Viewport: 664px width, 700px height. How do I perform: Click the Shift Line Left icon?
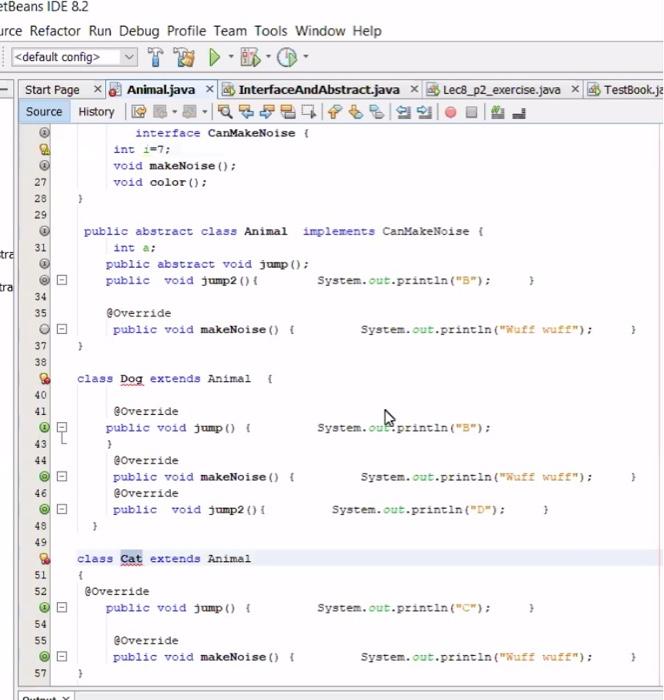(404, 112)
